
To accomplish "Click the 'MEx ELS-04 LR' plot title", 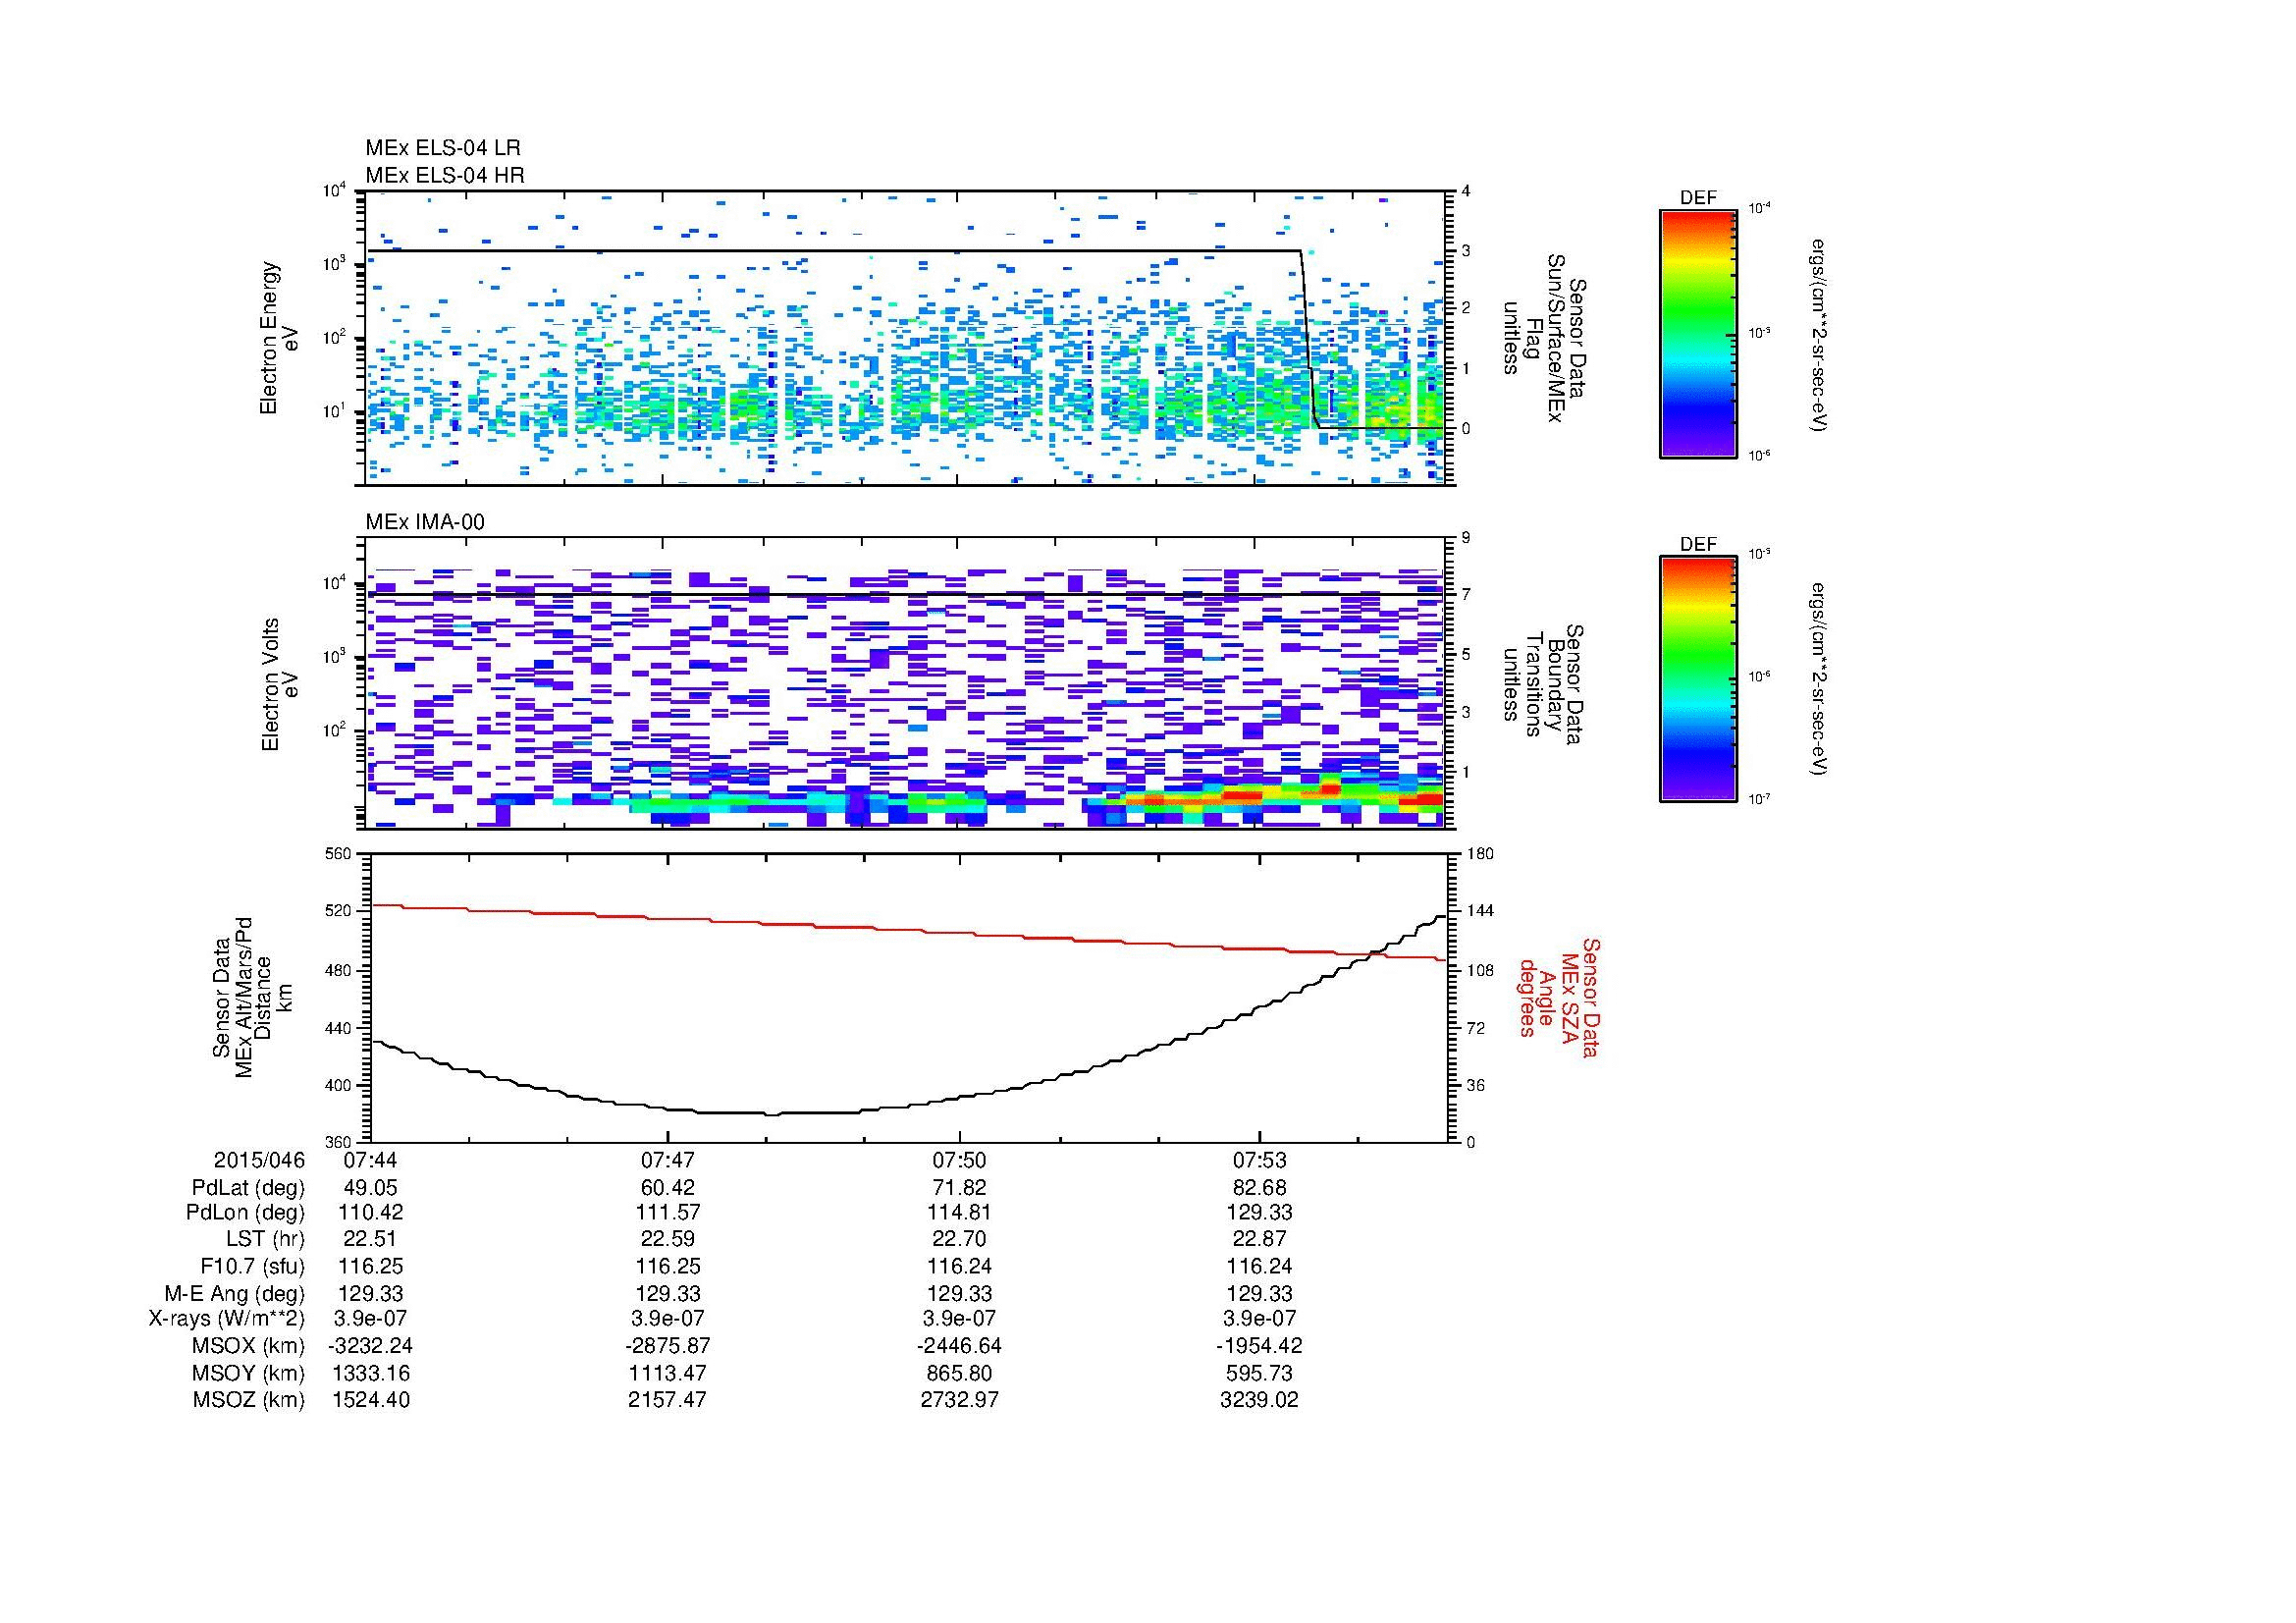I will point(443,148).
